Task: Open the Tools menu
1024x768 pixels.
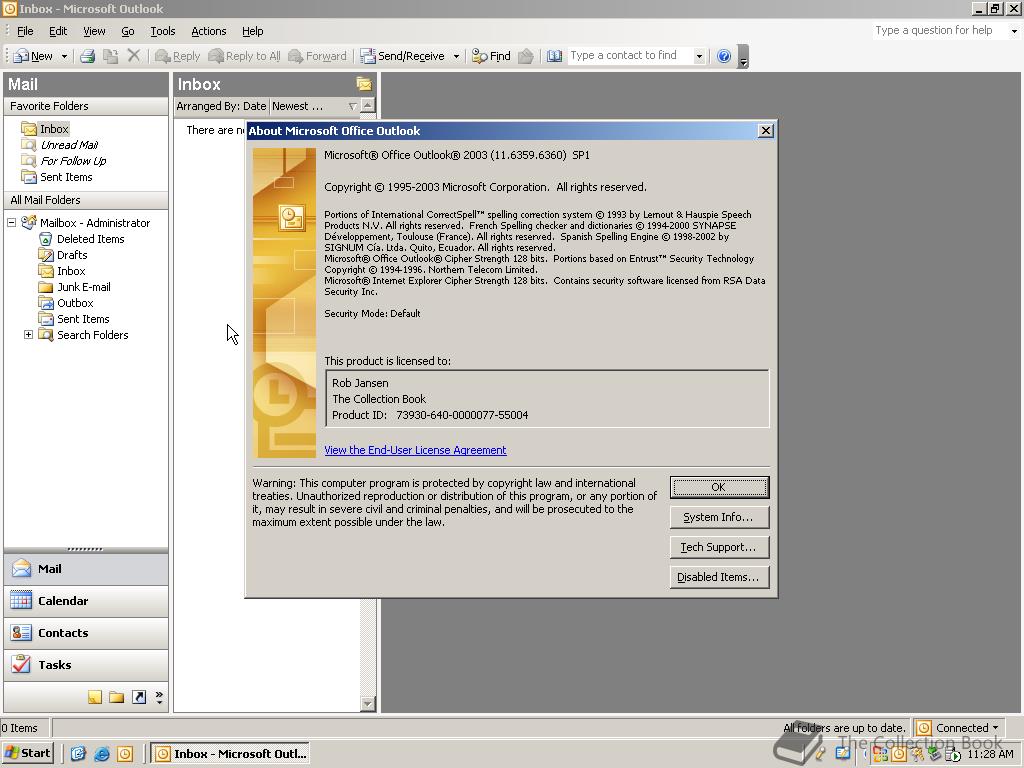Action: pyautogui.click(x=163, y=31)
